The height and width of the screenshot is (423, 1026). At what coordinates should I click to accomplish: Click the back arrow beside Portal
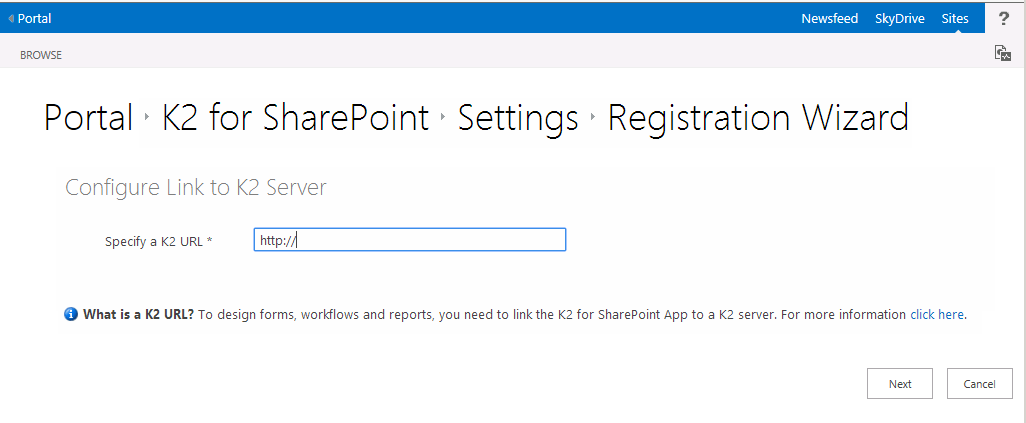click(x=11, y=18)
